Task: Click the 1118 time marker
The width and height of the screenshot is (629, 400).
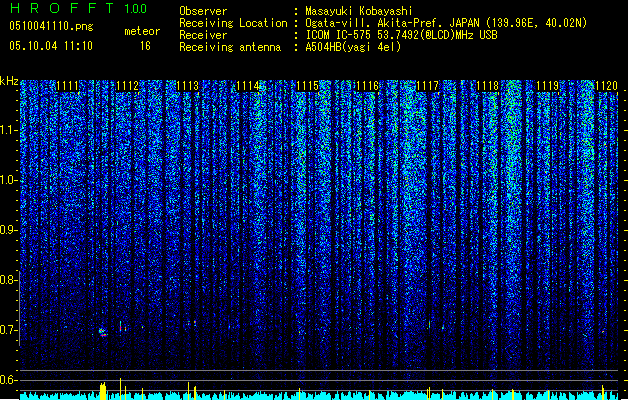Action: point(487,86)
